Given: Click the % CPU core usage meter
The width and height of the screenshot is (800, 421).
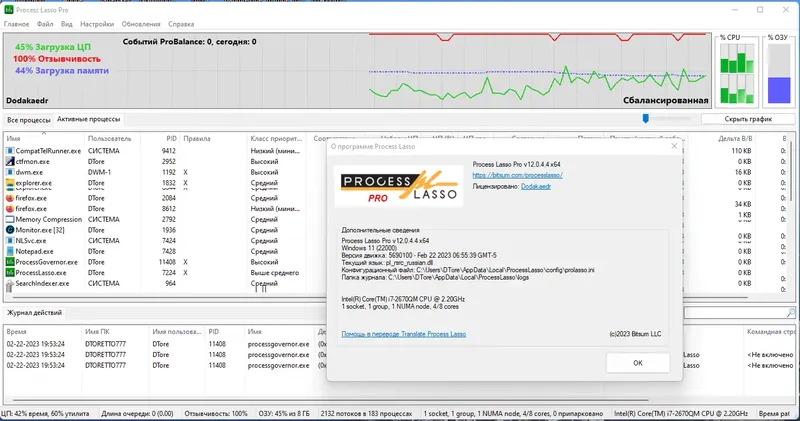Looking at the screenshot, I should (737, 73).
